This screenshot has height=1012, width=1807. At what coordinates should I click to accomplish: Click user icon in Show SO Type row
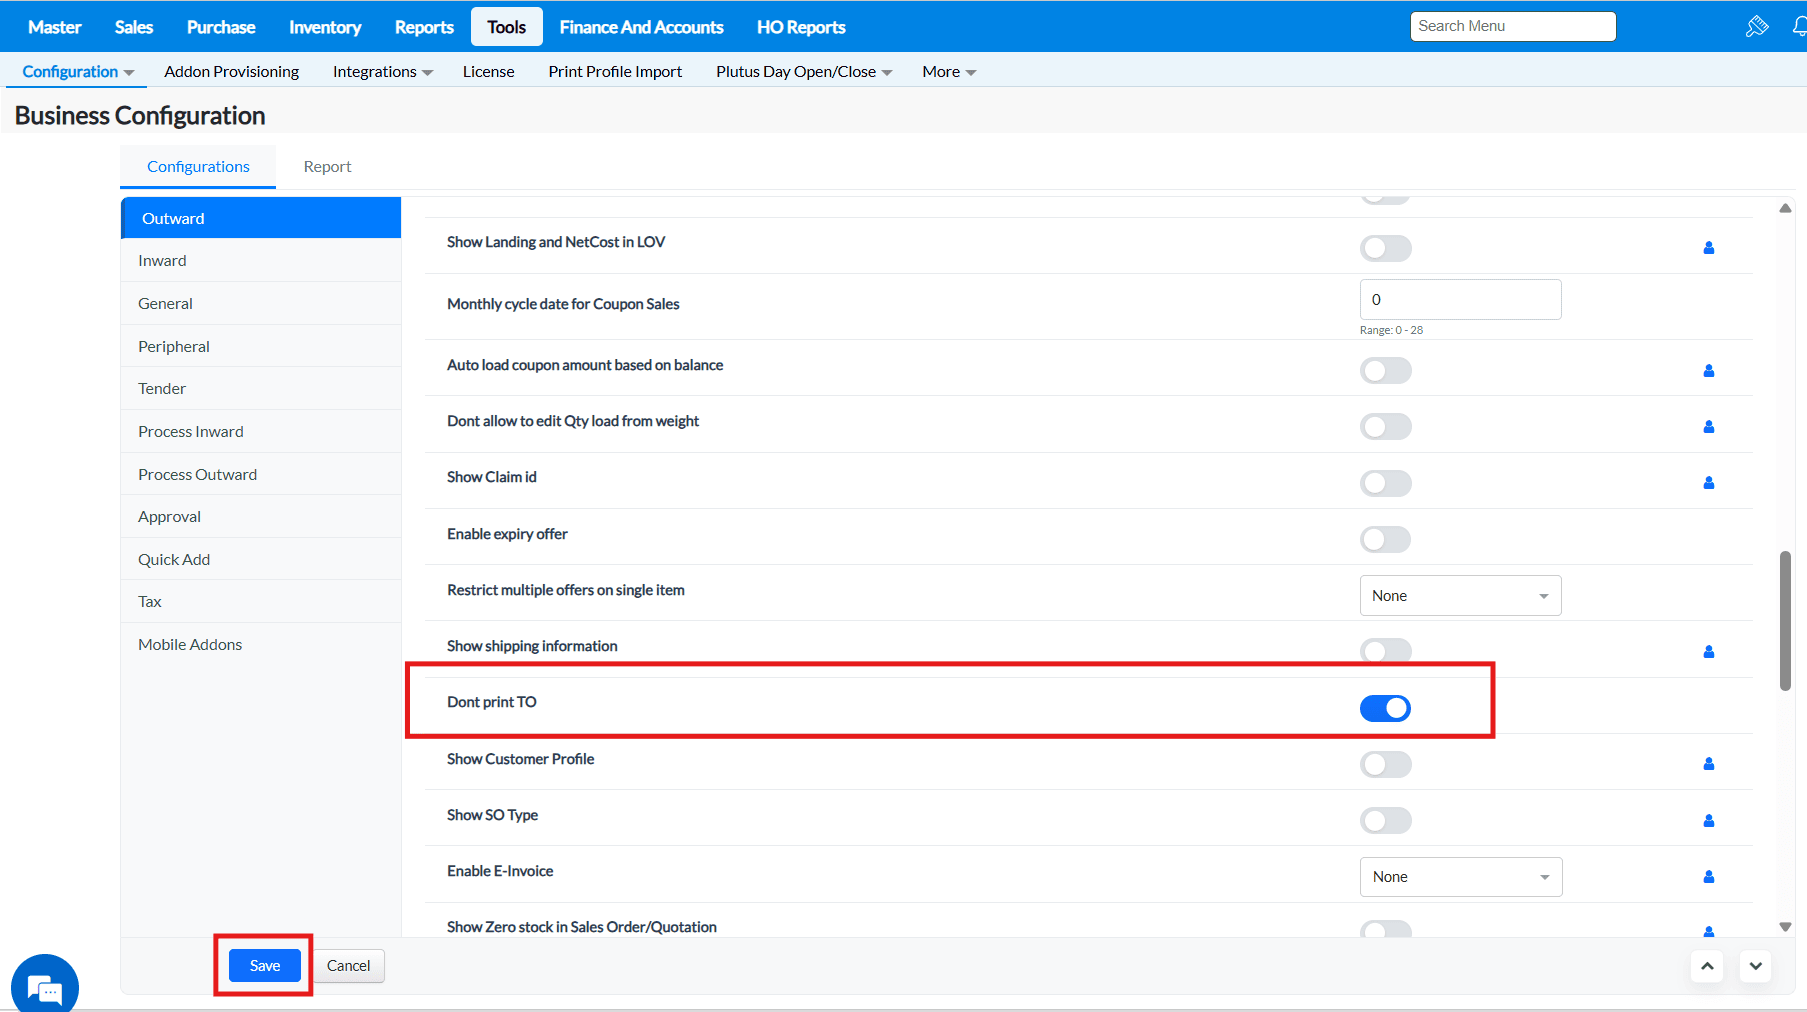click(1708, 821)
